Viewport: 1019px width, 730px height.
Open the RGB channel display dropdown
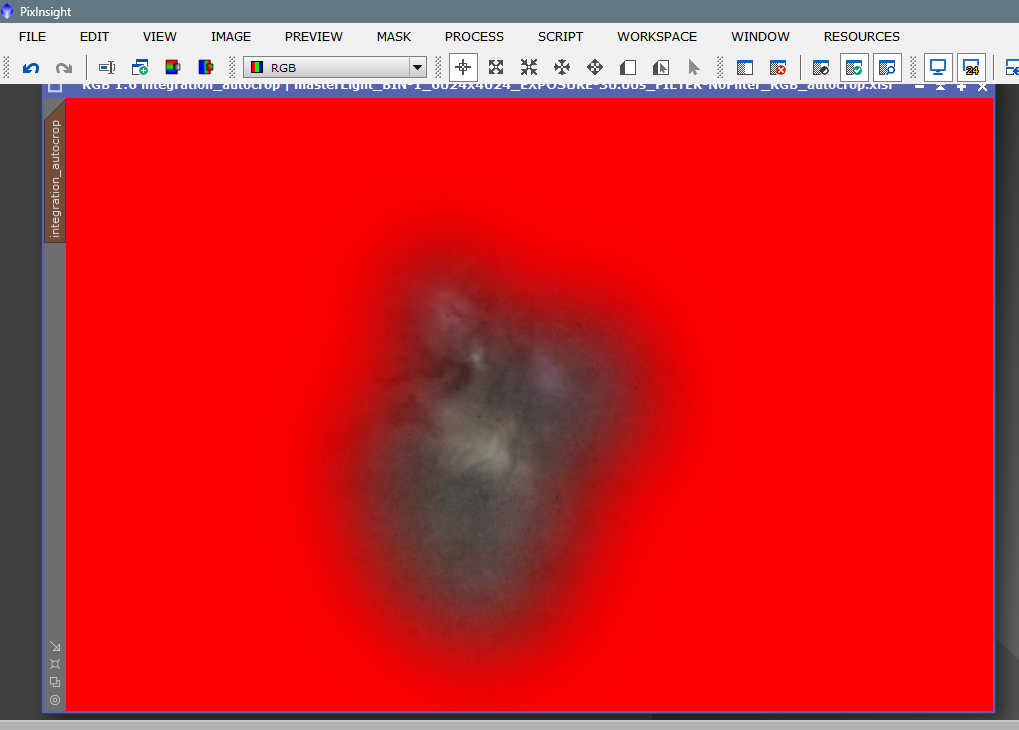(417, 68)
